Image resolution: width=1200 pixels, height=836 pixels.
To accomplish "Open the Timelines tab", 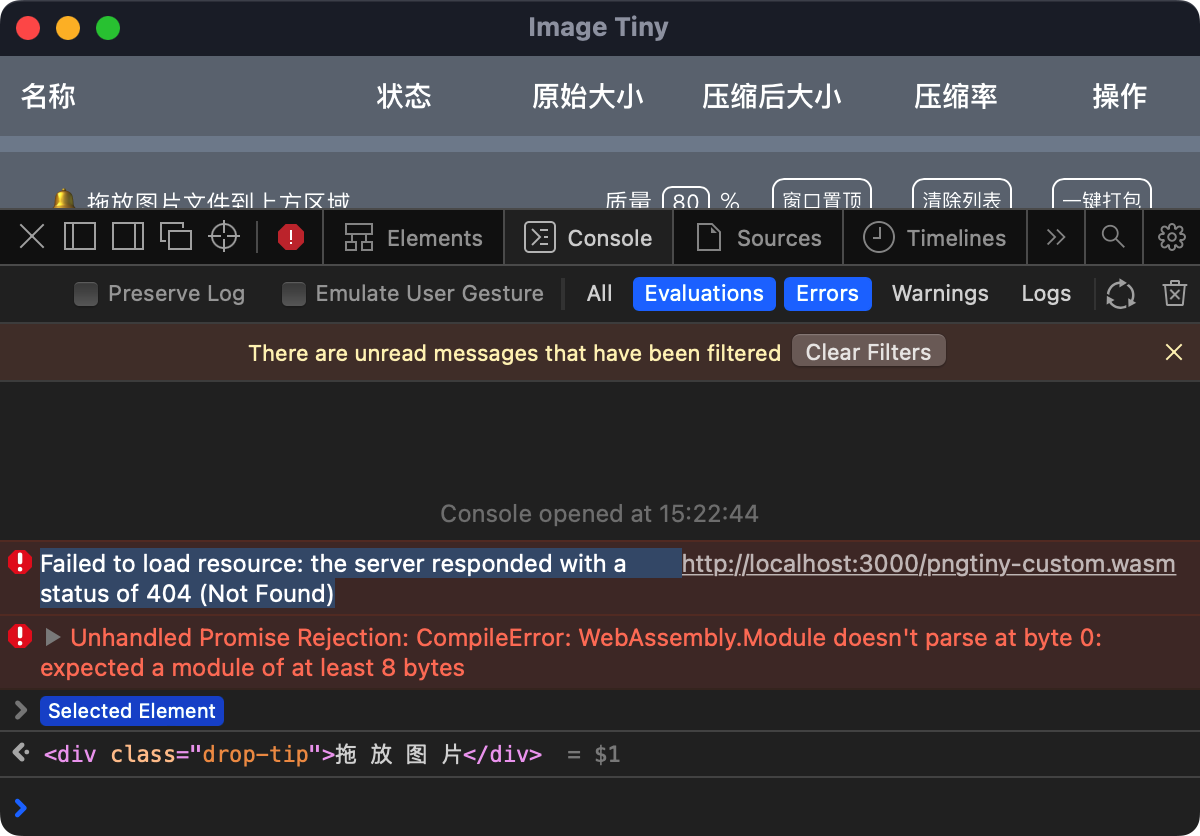I will (x=934, y=238).
